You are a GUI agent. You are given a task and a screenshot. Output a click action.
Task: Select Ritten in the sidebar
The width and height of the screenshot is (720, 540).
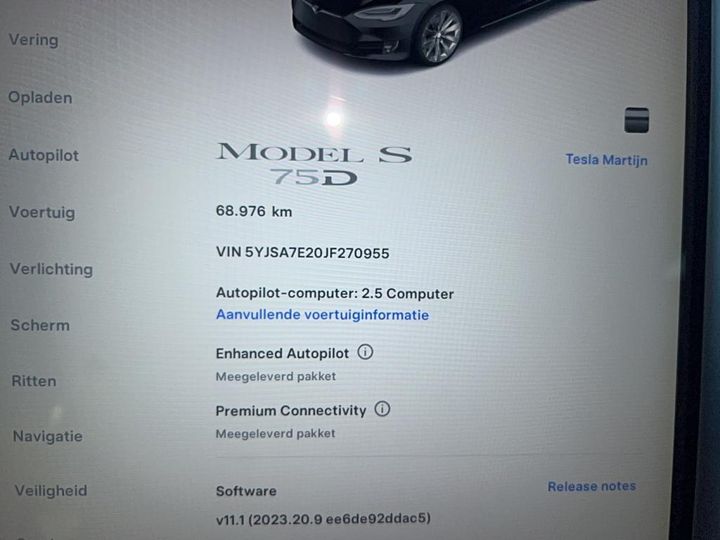[34, 381]
